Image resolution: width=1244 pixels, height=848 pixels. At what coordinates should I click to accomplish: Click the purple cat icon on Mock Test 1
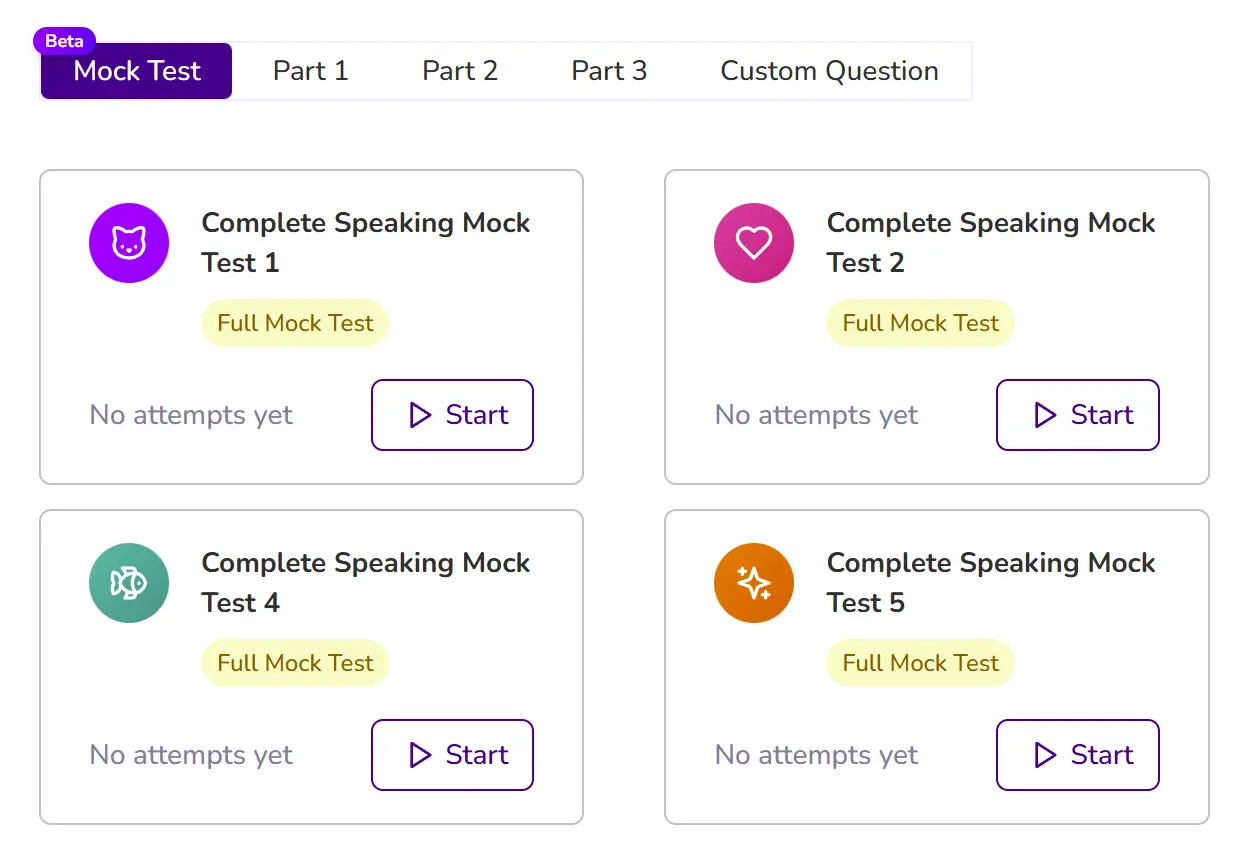[129, 242]
